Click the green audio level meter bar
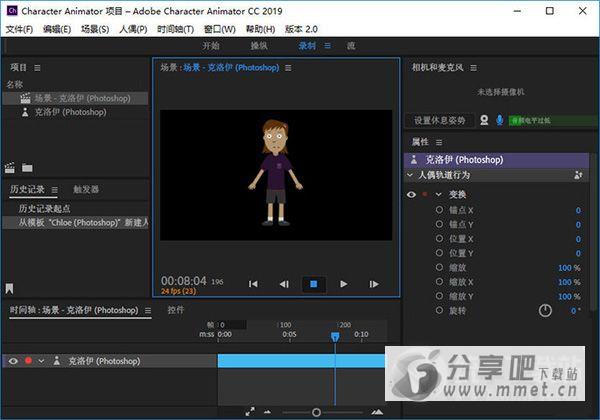This screenshot has height=420, width=600. pyautogui.click(x=553, y=120)
